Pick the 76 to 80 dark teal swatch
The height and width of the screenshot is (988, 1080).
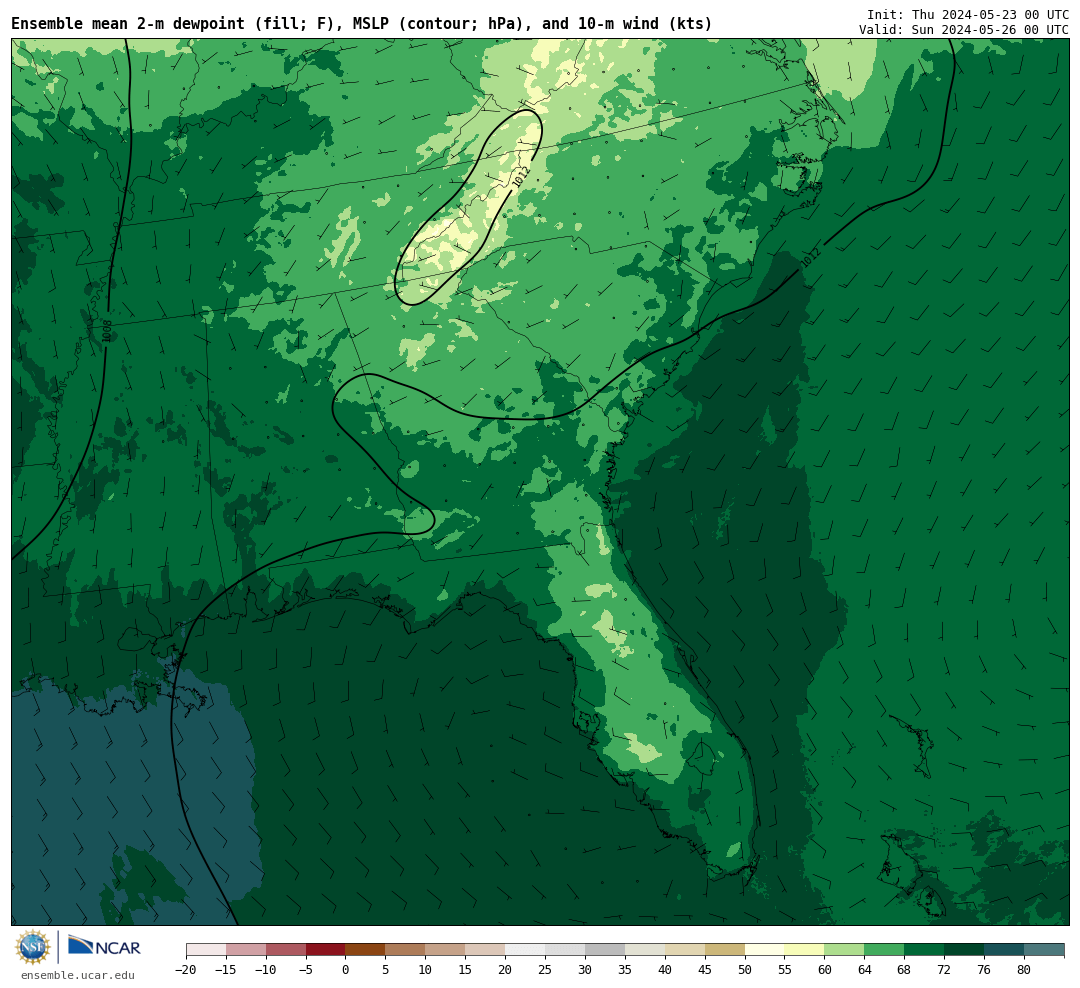click(1004, 950)
